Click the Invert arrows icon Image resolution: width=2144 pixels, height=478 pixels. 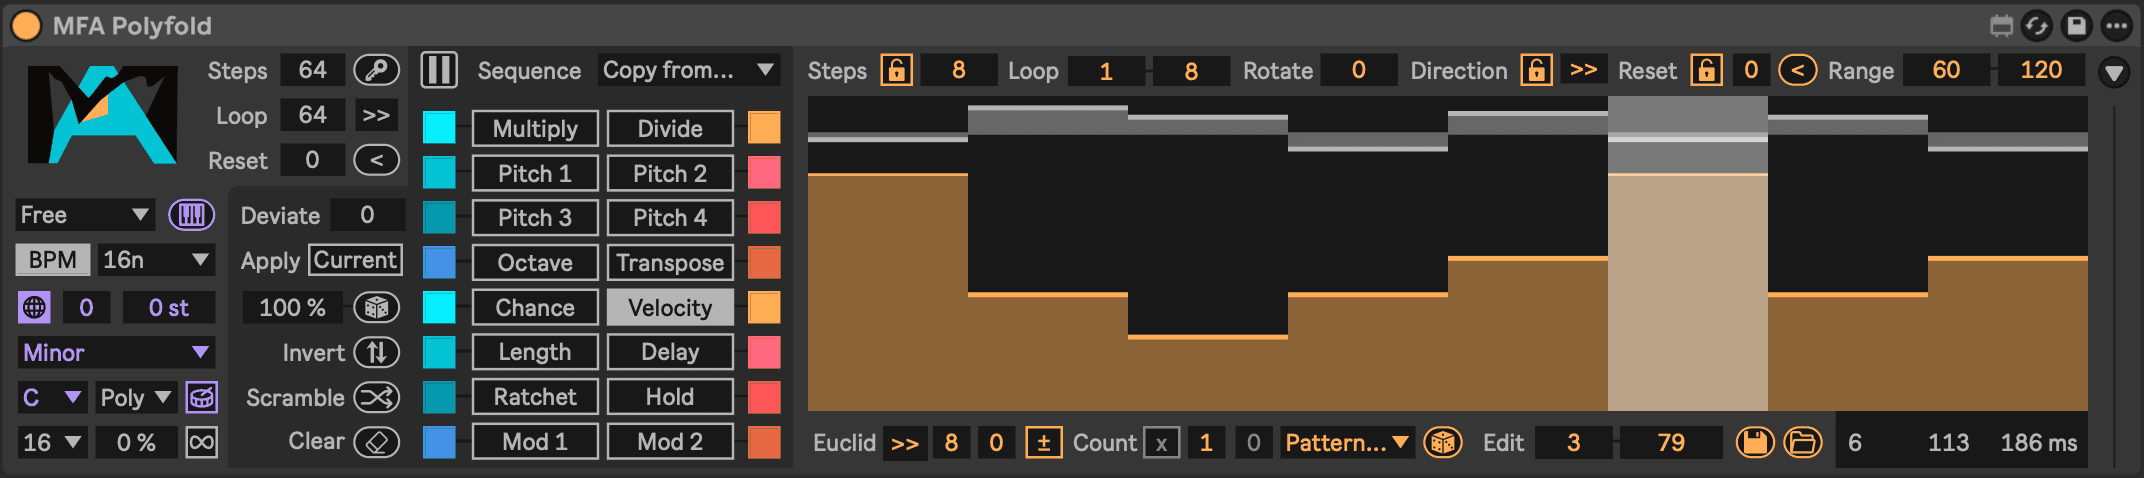click(x=377, y=352)
